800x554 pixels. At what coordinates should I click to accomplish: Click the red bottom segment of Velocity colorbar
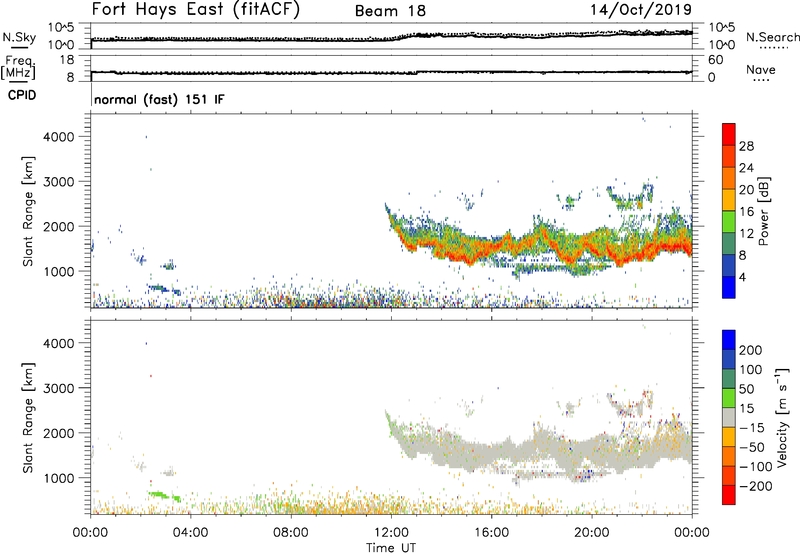click(729, 495)
